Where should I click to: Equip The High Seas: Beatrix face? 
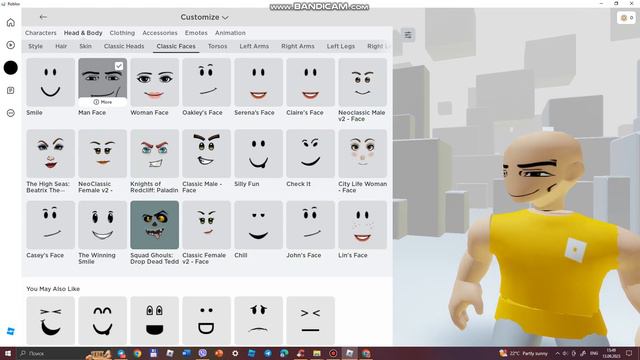pyautogui.click(x=51, y=153)
